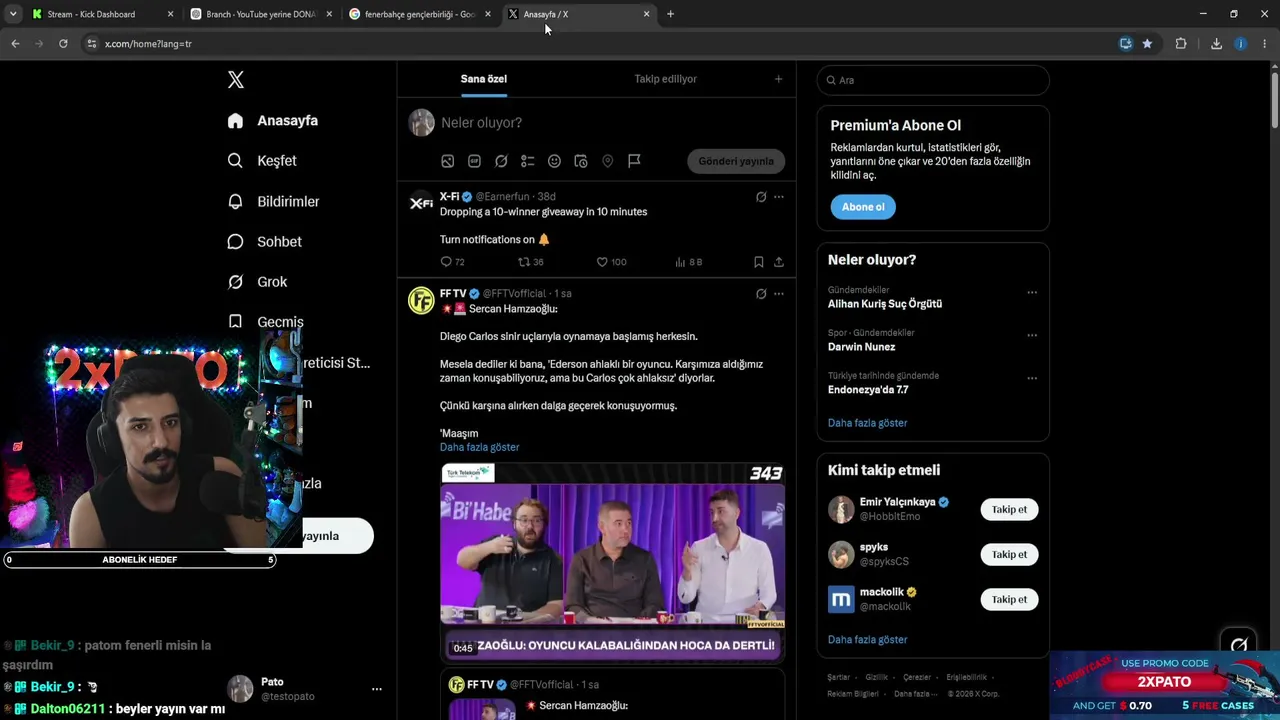Toggle the Chrome bookmark star for this page

point(1147,44)
